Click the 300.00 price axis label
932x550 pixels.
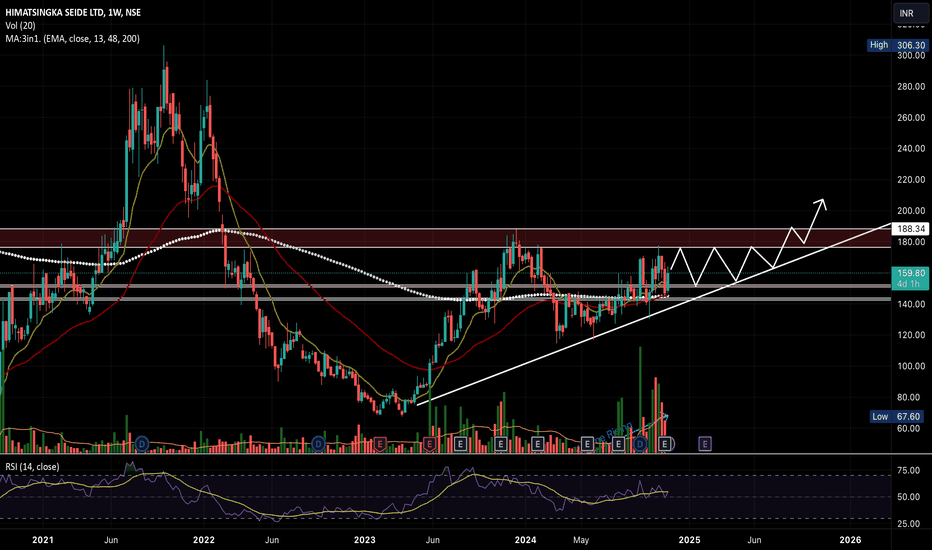click(911, 55)
